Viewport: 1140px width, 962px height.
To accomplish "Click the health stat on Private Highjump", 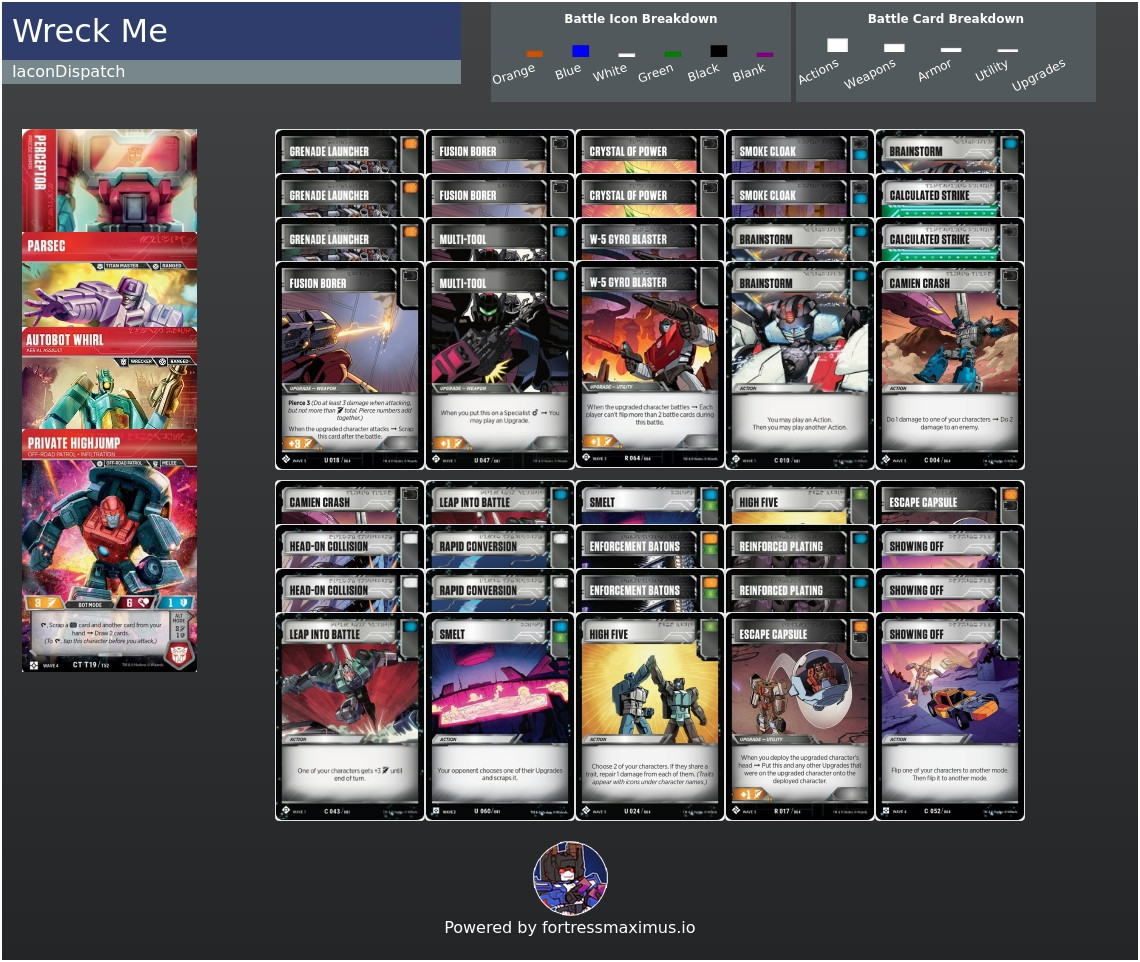I will coord(136,603).
